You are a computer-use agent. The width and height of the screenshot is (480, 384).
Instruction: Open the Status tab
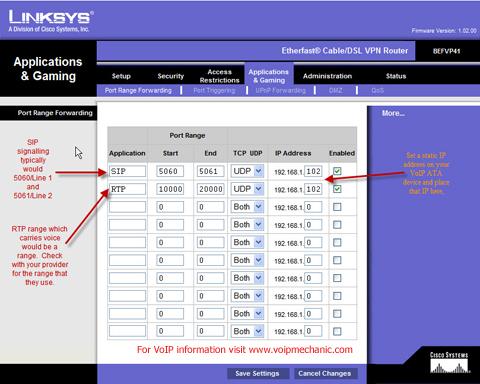396,76
